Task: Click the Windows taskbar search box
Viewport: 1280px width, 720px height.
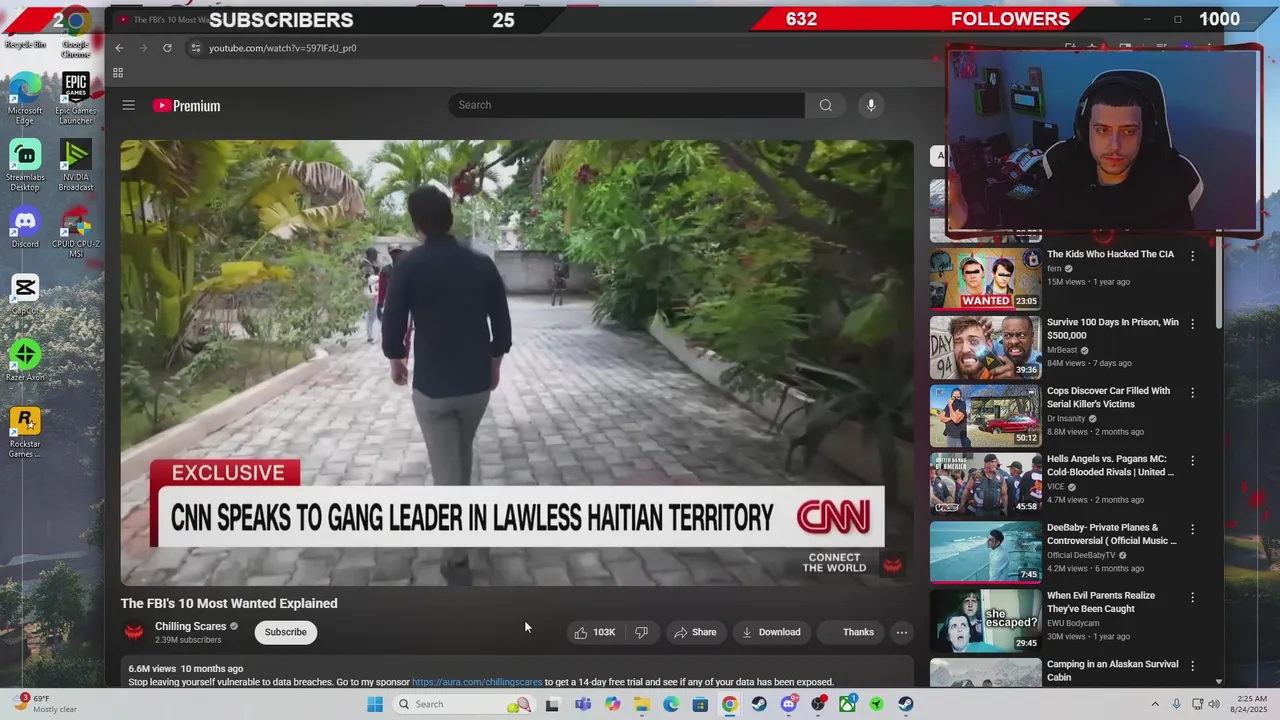Action: click(463, 704)
